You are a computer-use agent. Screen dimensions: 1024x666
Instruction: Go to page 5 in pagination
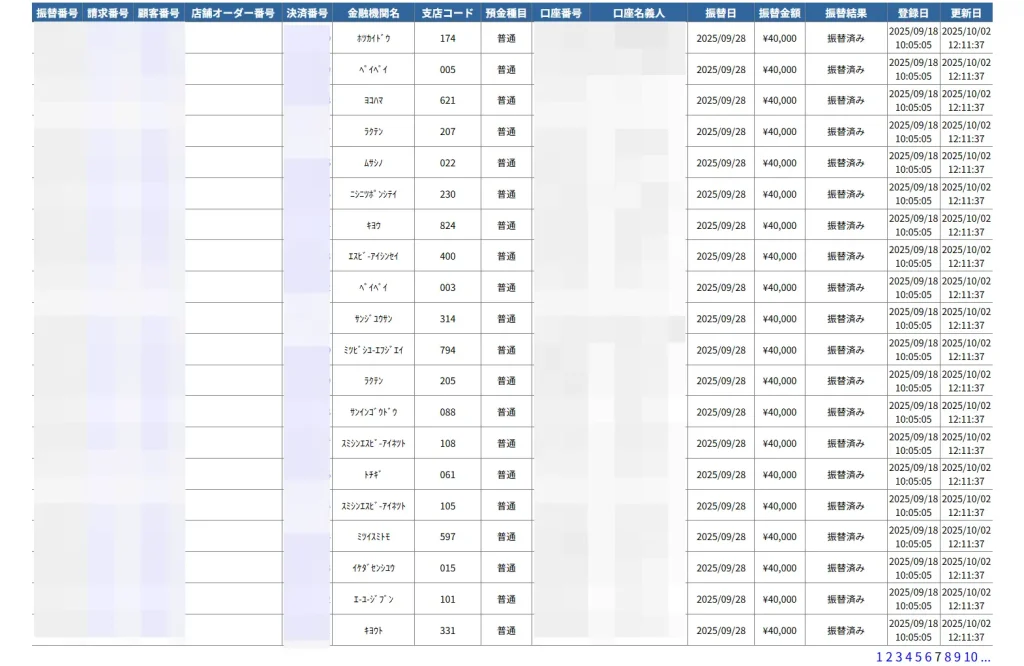[x=916, y=657]
